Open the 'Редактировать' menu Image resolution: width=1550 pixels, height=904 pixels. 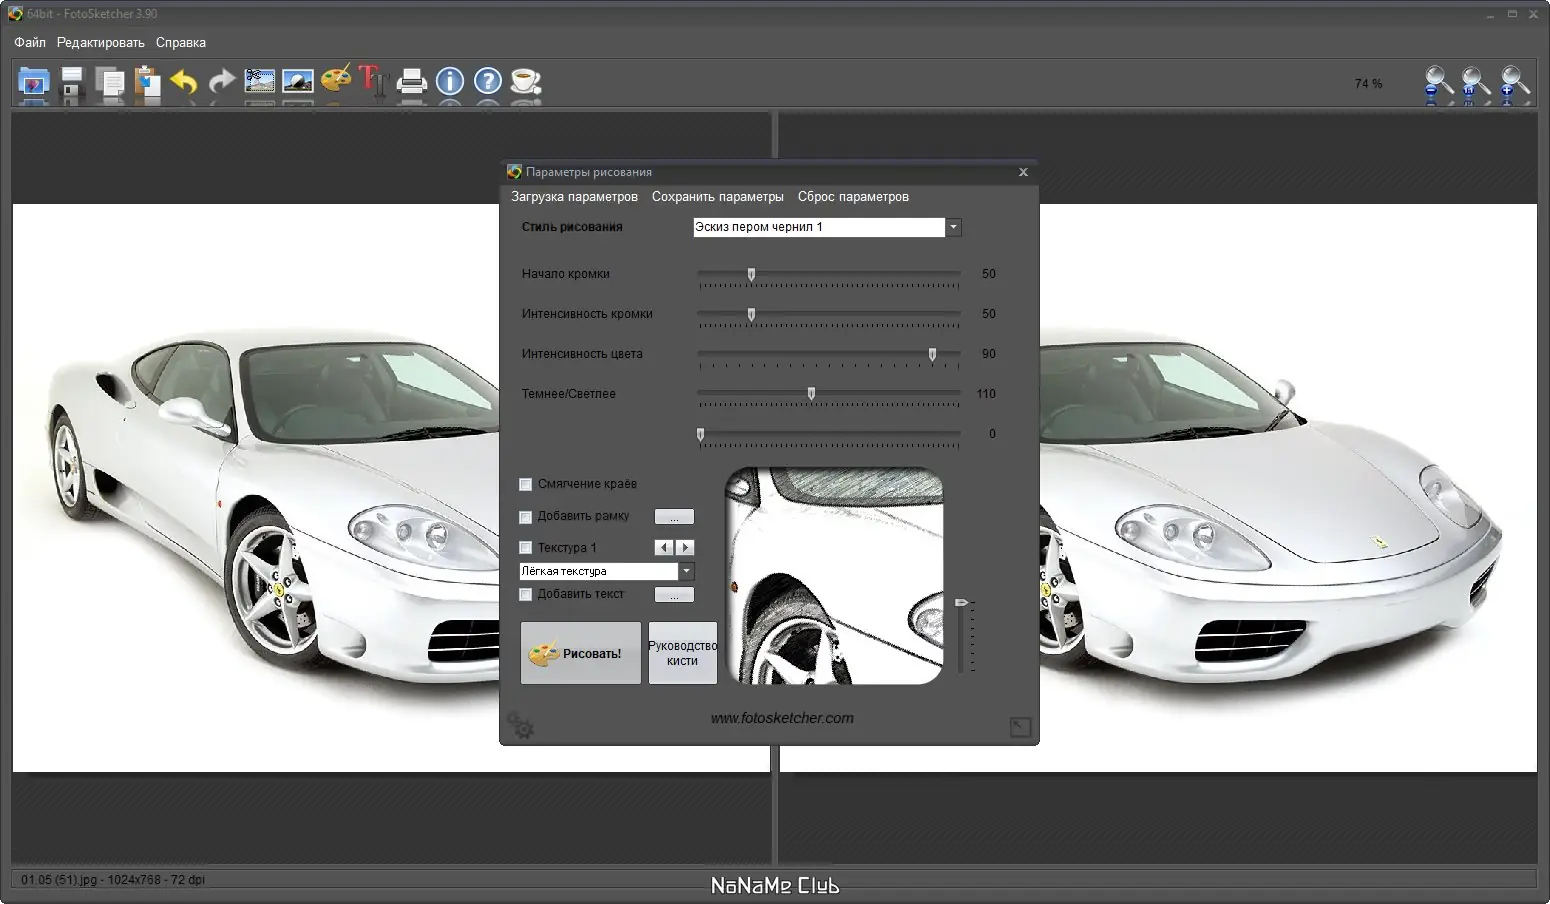click(100, 43)
